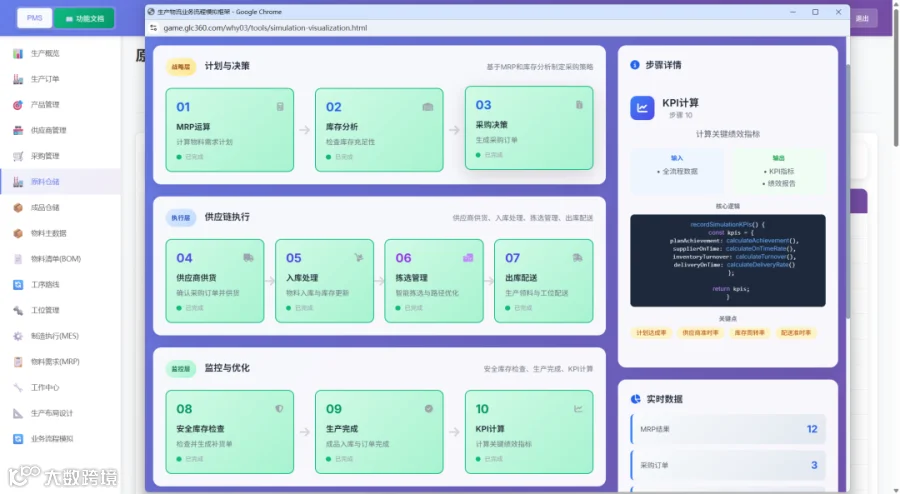Click the site info icon in Chrome address bar
This screenshot has height=494, width=900.
[x=153, y=28]
